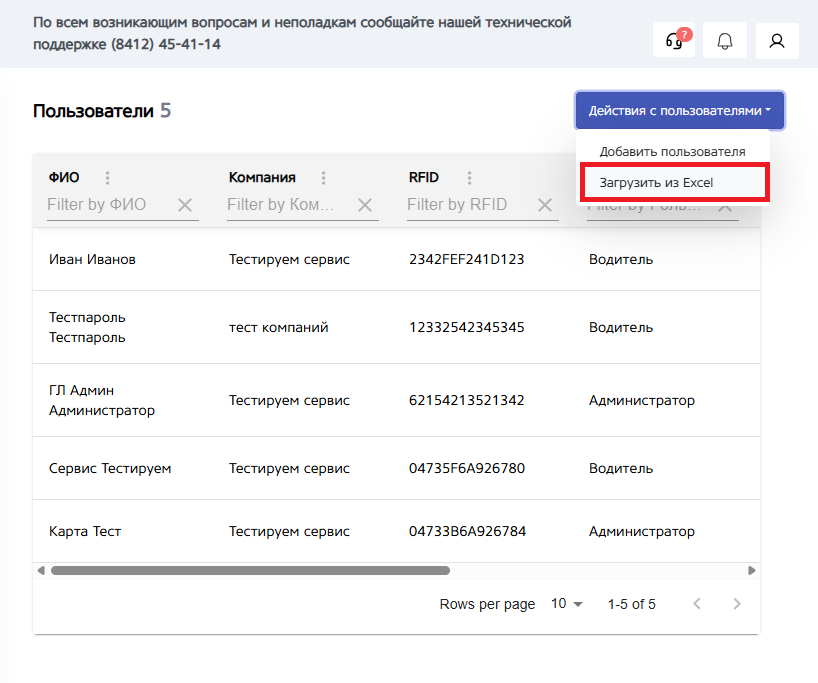This screenshot has width=818, height=683.
Task: Focus the Filter by ФИО field
Action: click(x=111, y=205)
